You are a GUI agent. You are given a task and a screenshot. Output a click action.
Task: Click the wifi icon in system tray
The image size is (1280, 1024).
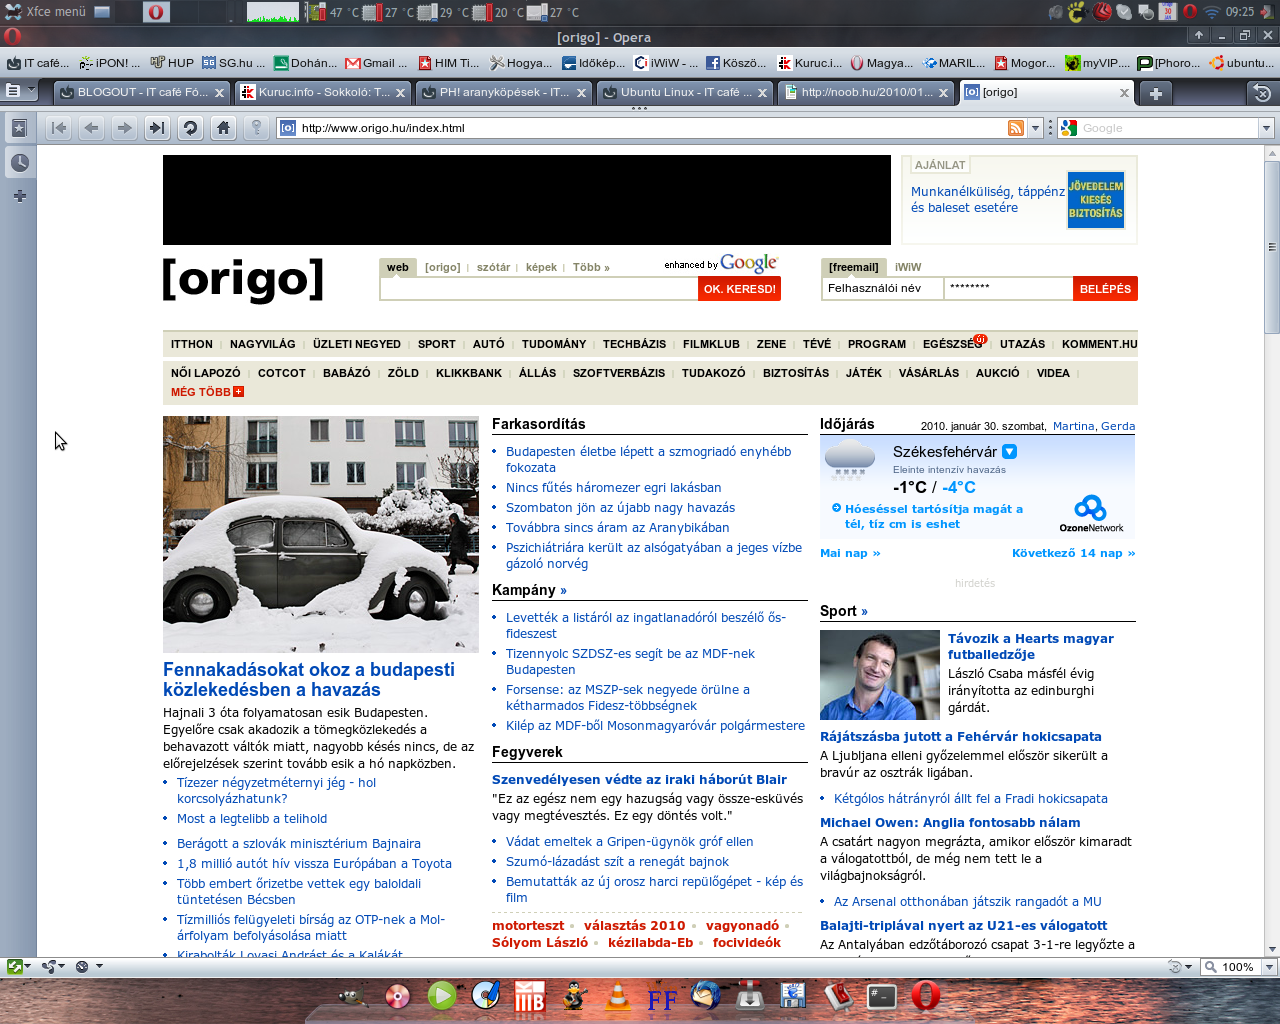click(1212, 12)
